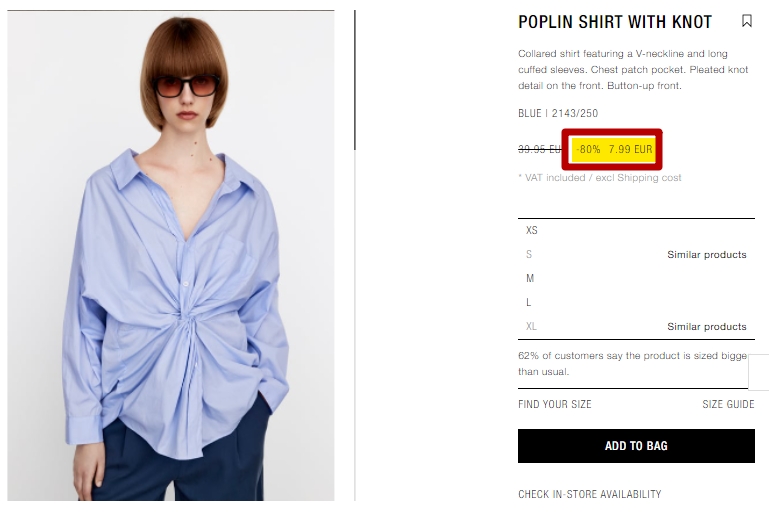Screen dimensions: 769x514
Task: Click the small widget tab at right edge
Action: tap(759, 372)
